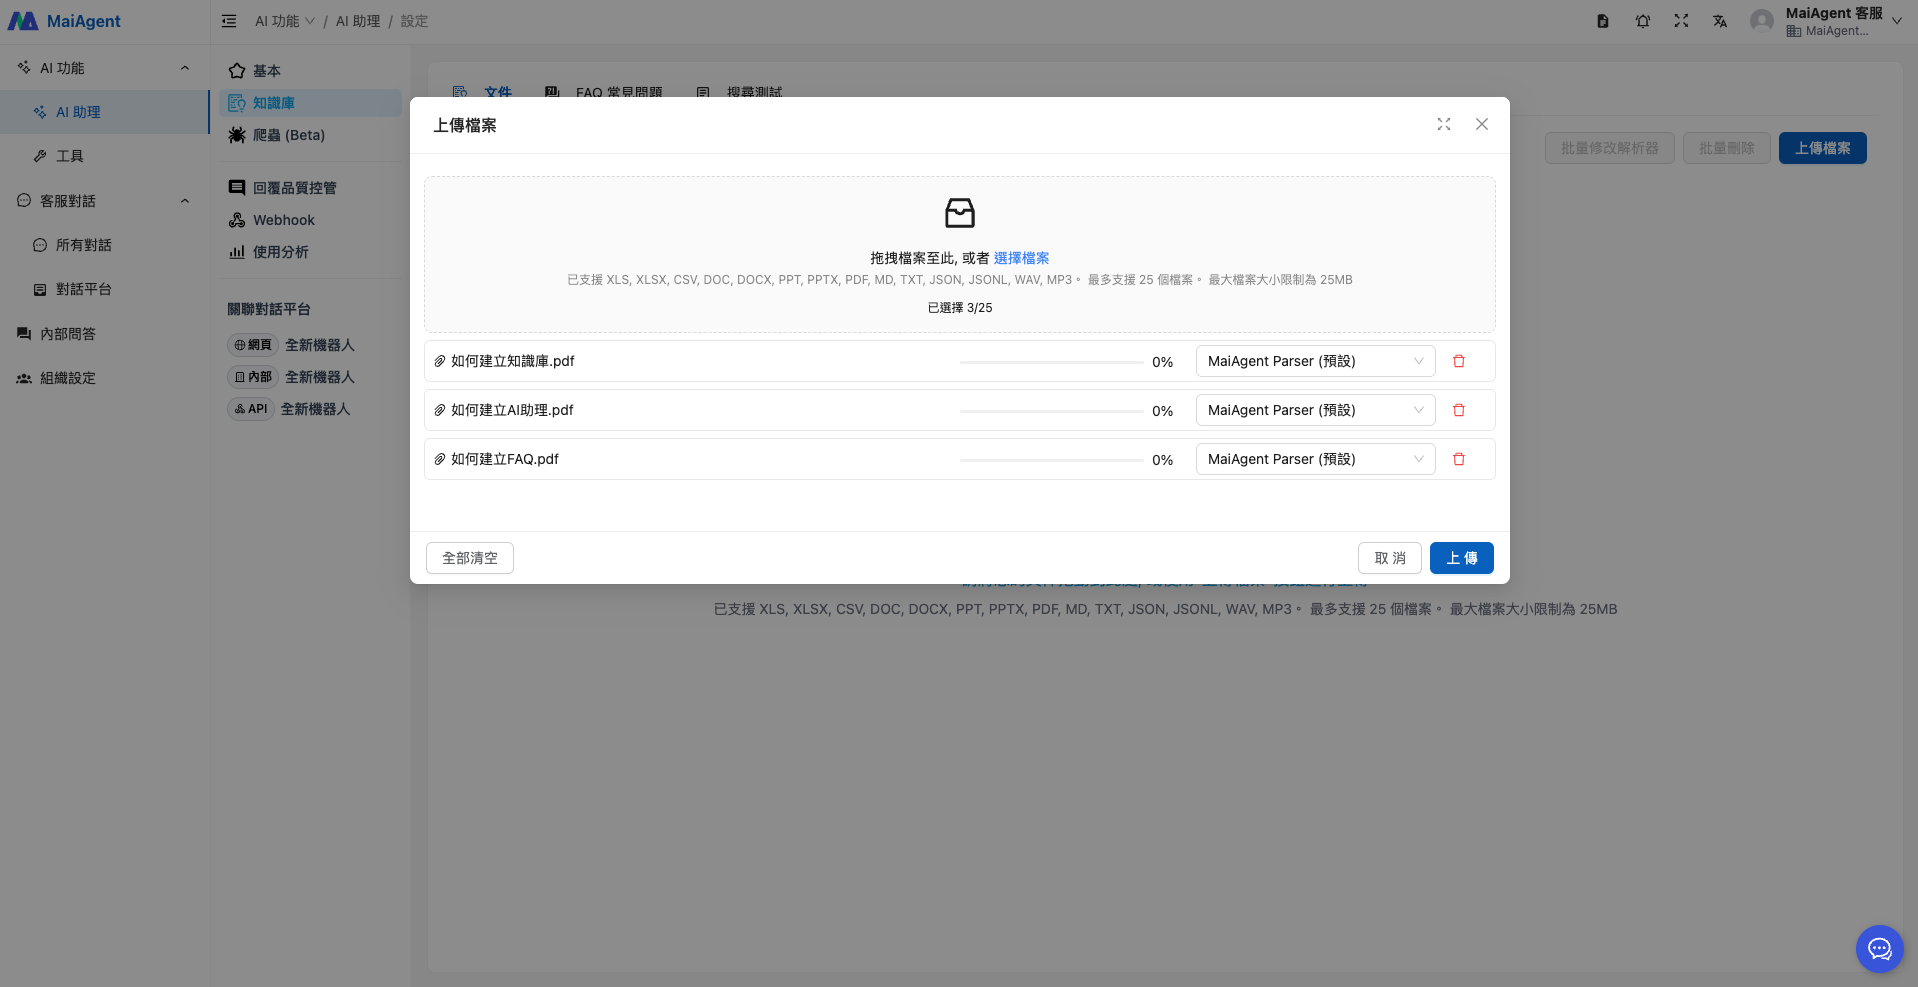1918x987 pixels.
Task: Click the notification bell icon
Action: coord(1642,21)
